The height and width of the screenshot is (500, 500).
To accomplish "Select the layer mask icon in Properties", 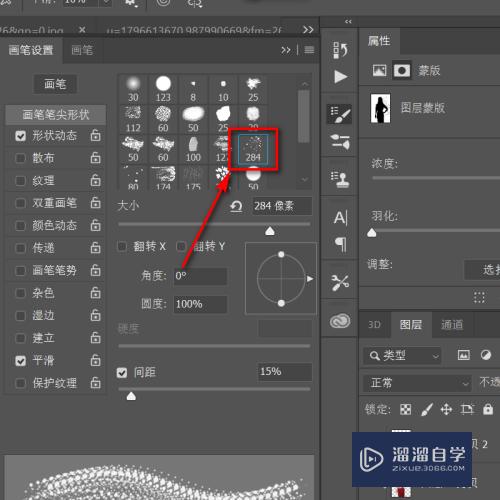I will pyautogui.click(x=402, y=71).
